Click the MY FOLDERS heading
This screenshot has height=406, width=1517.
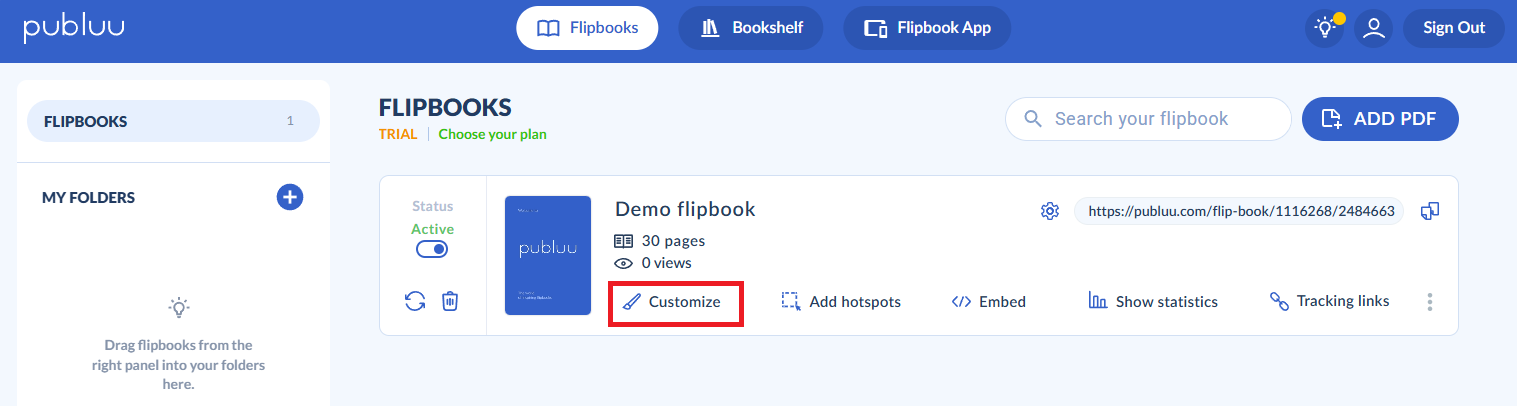pyautogui.click(x=88, y=198)
